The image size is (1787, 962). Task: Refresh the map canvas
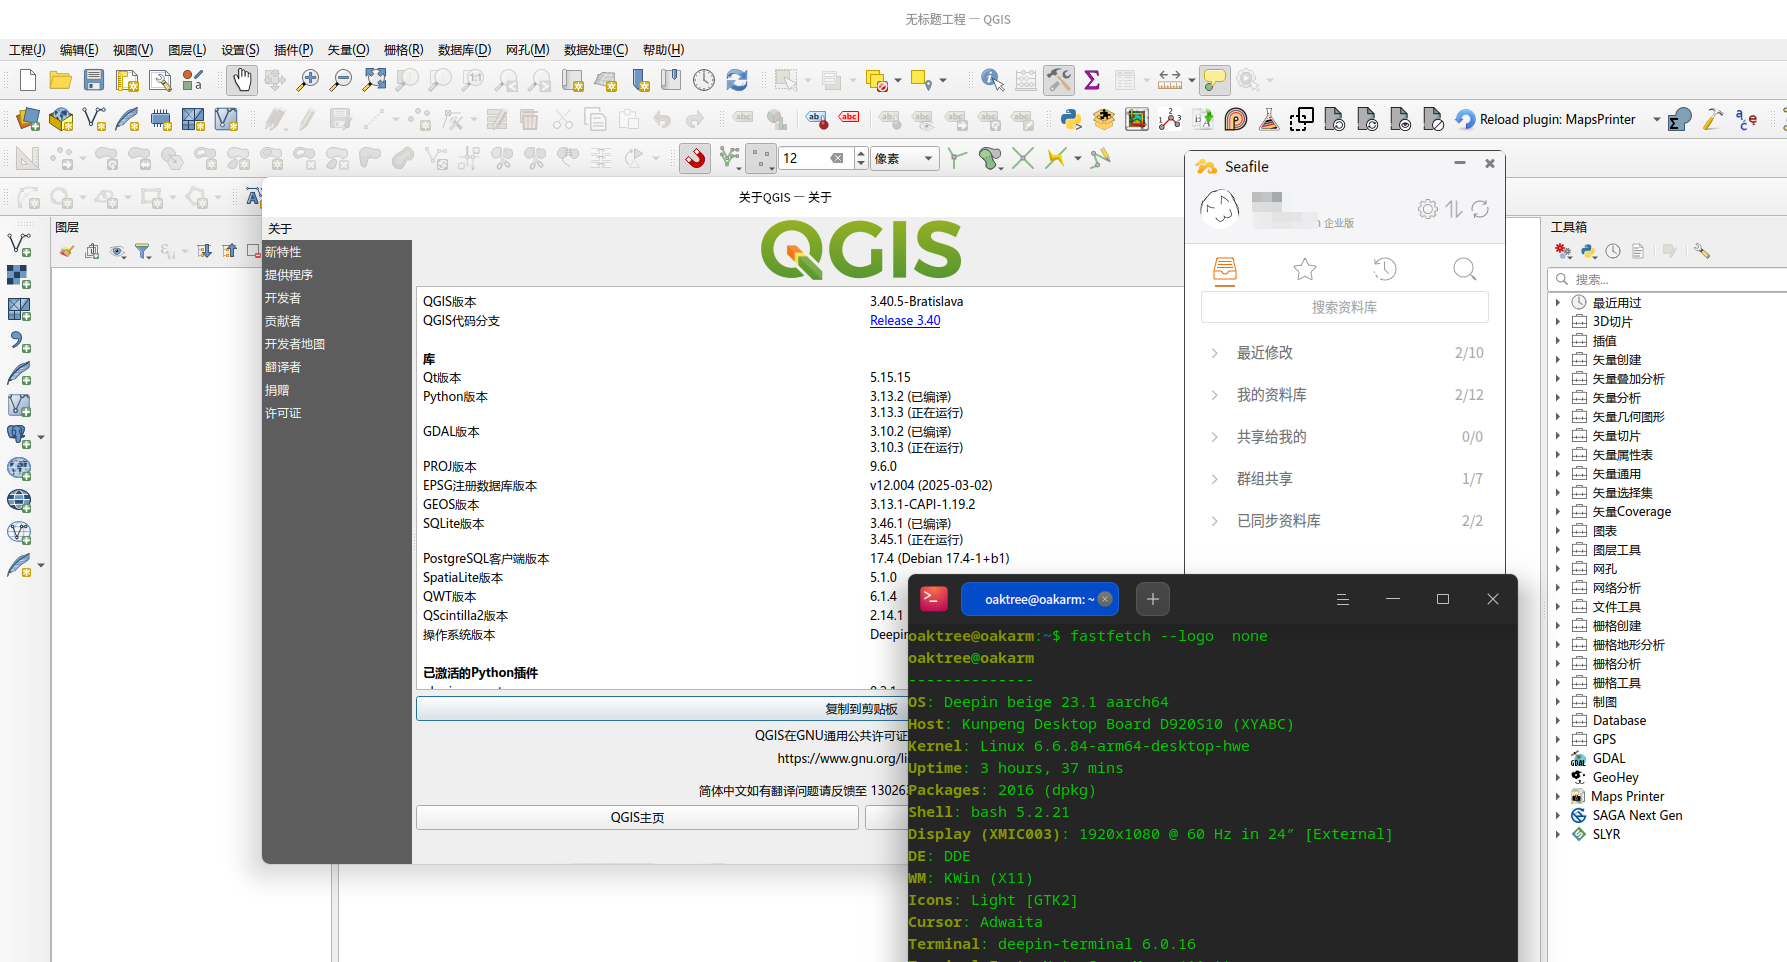737,80
